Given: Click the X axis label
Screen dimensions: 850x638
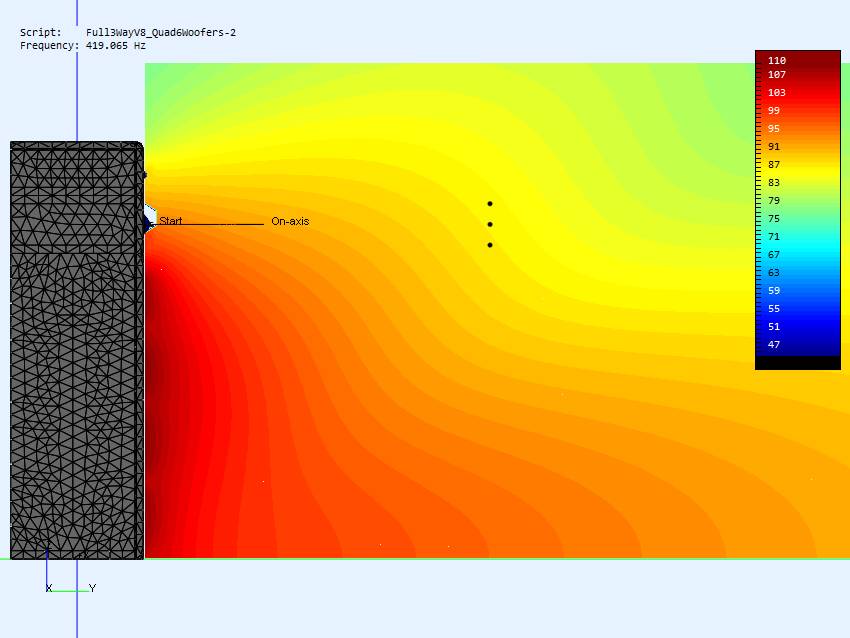Looking at the screenshot, I should (x=49, y=588).
